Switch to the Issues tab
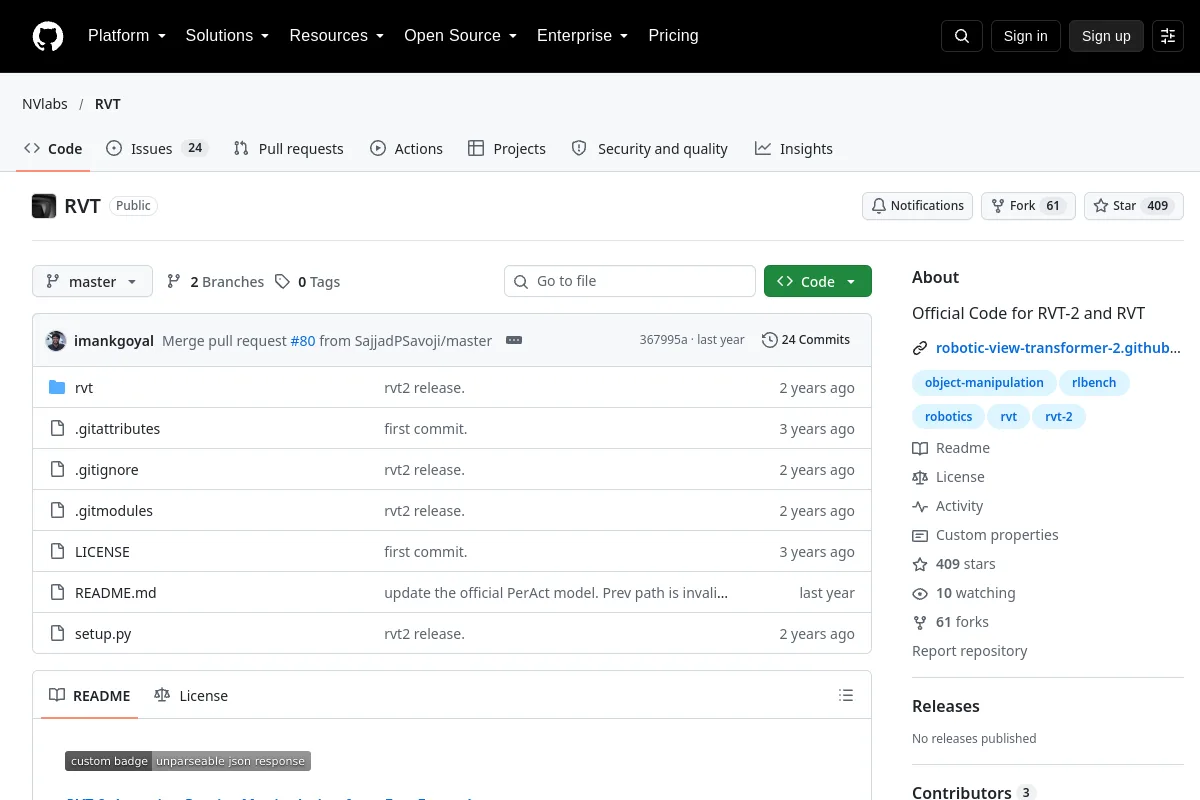1200x800 pixels. click(x=157, y=149)
